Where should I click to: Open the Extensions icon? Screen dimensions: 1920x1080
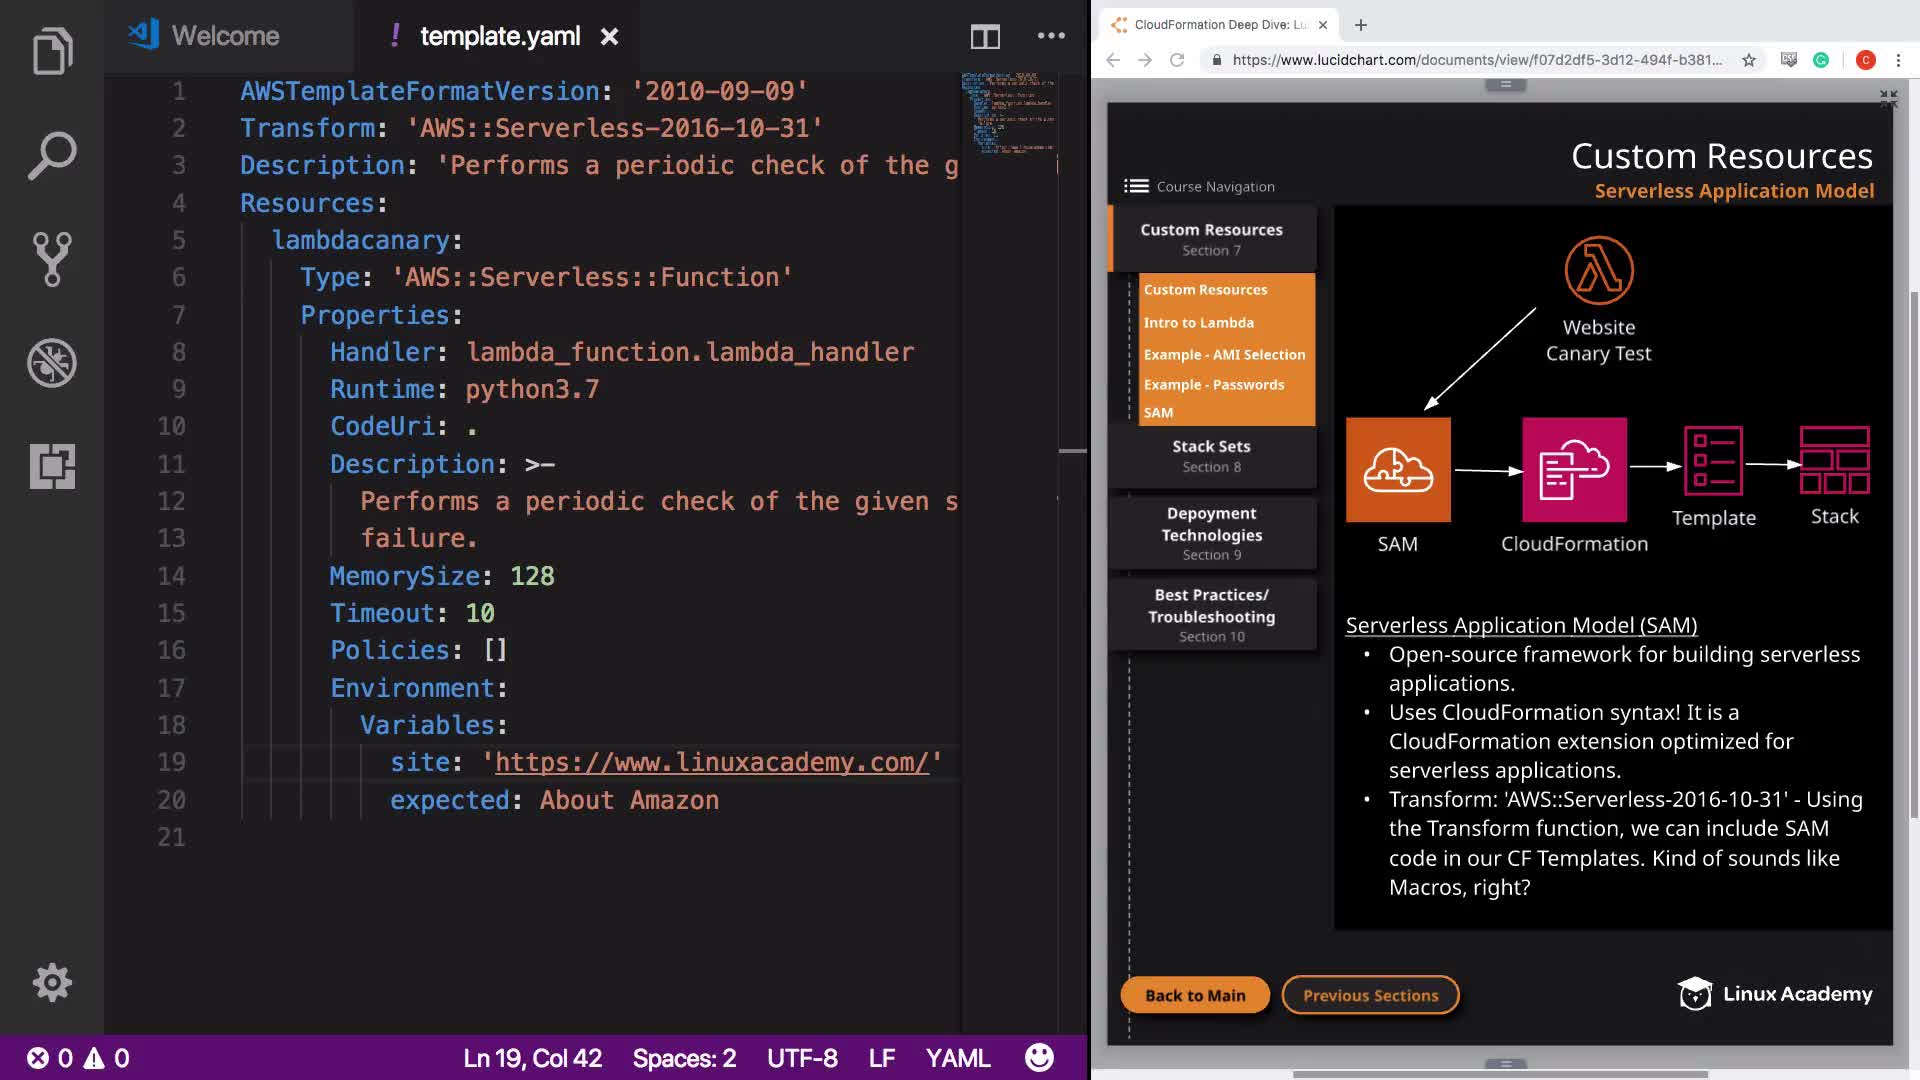coord(52,466)
